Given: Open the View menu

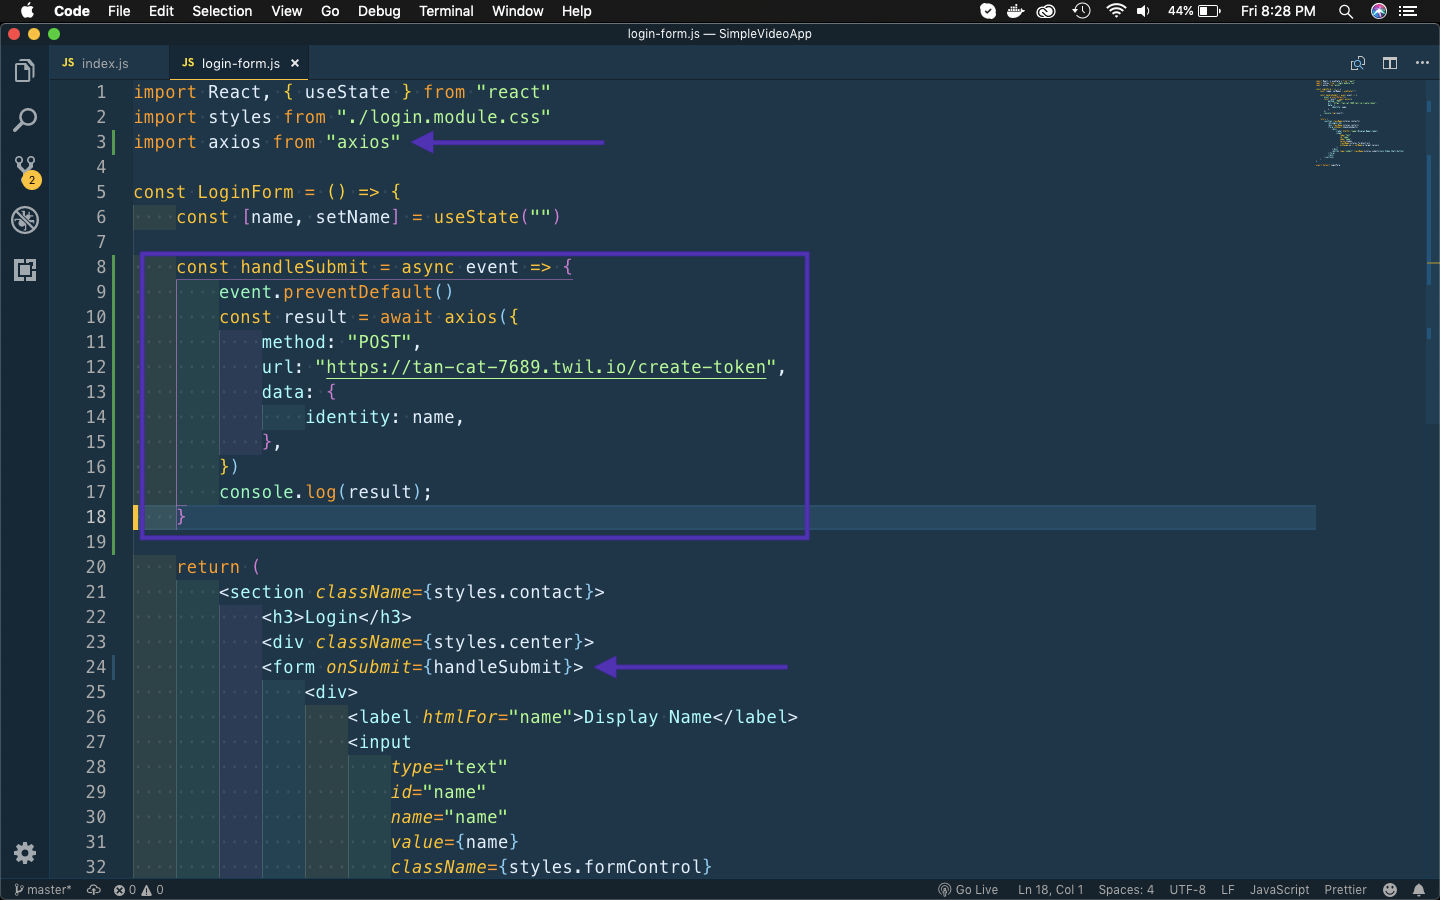Looking at the screenshot, I should (286, 11).
